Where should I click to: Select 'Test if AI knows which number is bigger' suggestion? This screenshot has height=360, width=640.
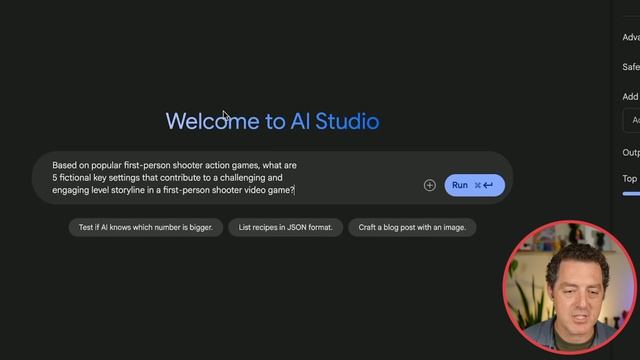[x=146, y=227]
